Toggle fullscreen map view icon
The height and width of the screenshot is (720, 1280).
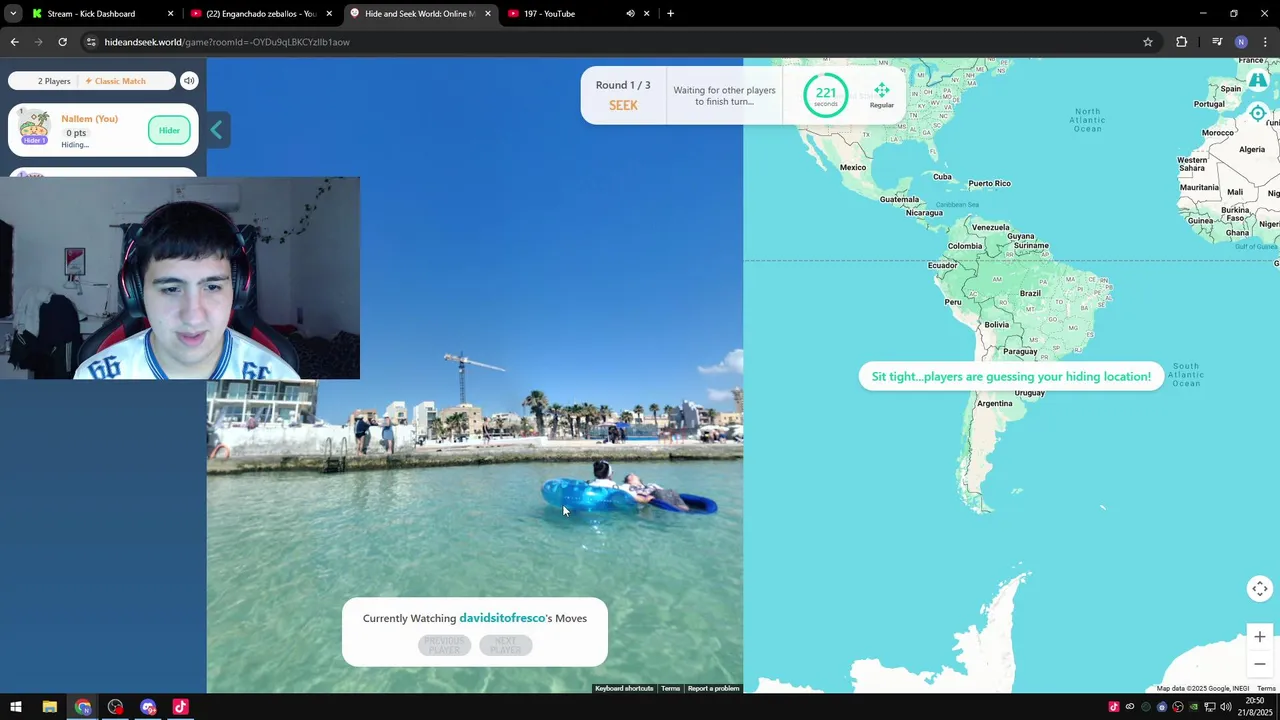click(1259, 588)
